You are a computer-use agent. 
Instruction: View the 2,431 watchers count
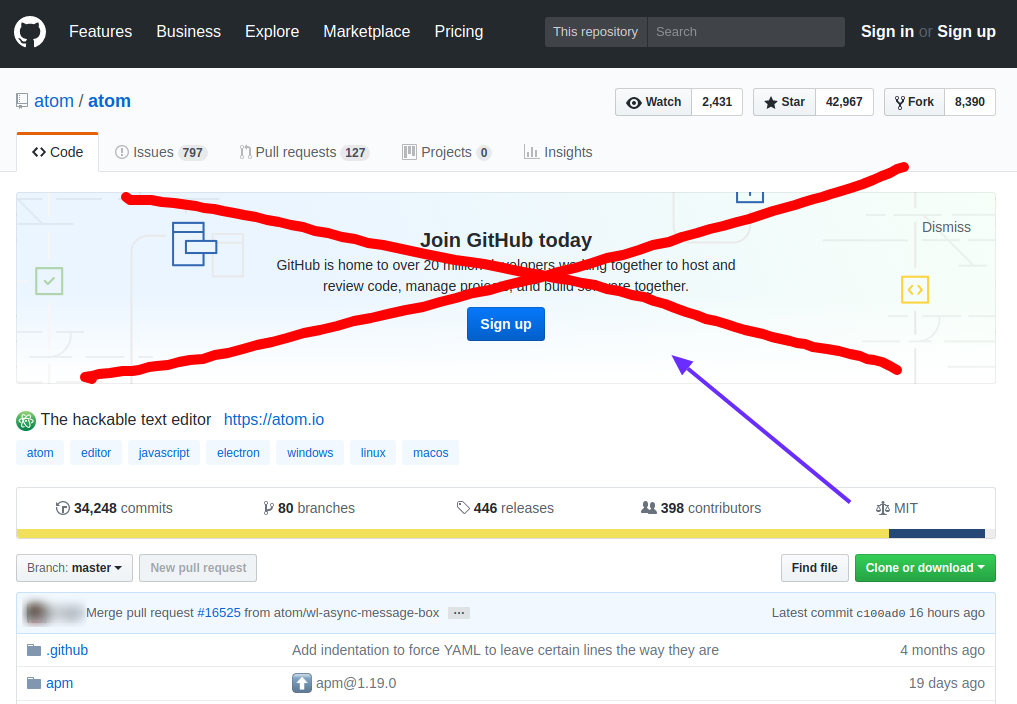[x=717, y=102]
